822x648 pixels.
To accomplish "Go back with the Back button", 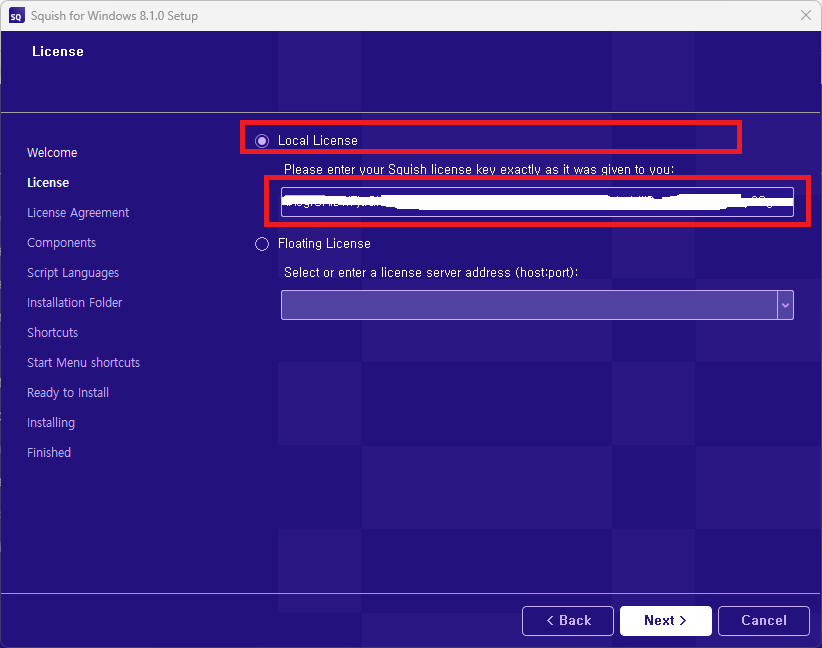I will pos(568,621).
